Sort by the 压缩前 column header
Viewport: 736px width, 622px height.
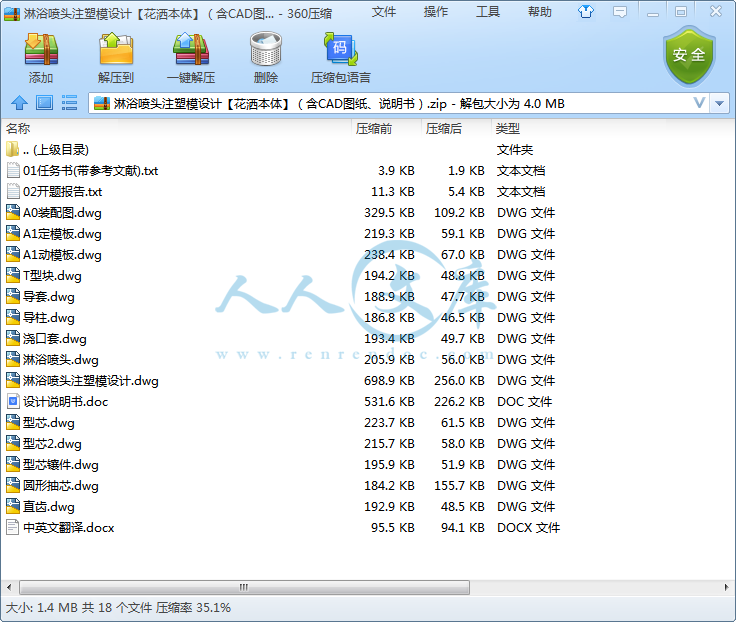click(x=374, y=128)
